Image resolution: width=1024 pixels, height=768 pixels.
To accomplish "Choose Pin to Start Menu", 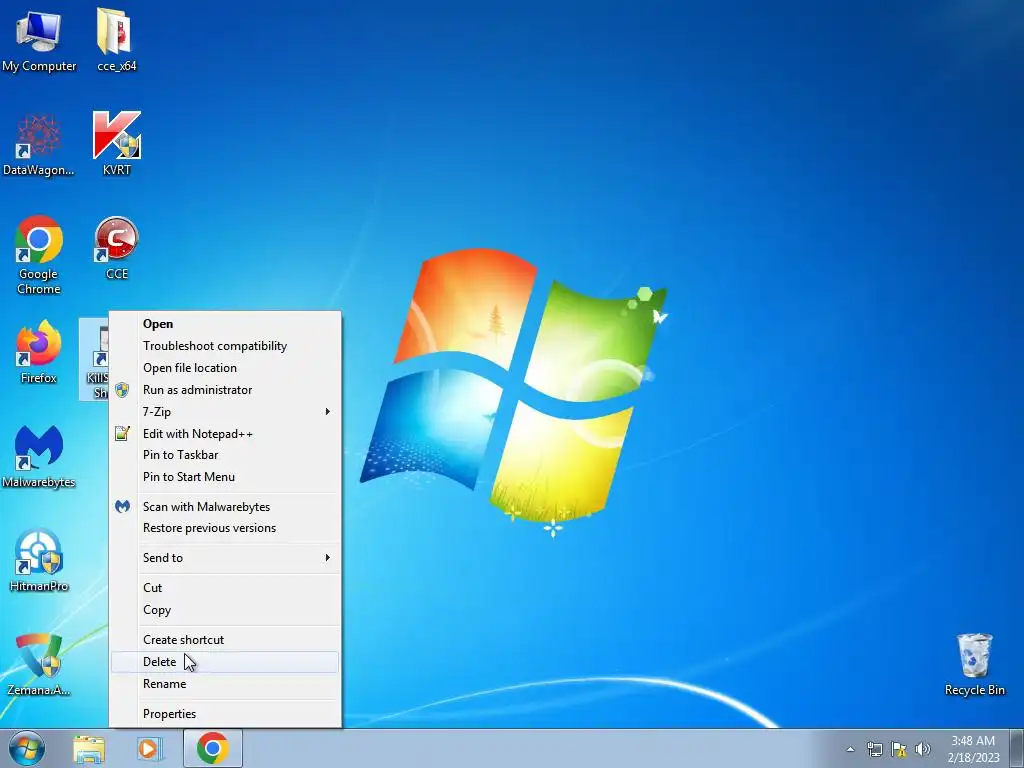I will [225, 477].
